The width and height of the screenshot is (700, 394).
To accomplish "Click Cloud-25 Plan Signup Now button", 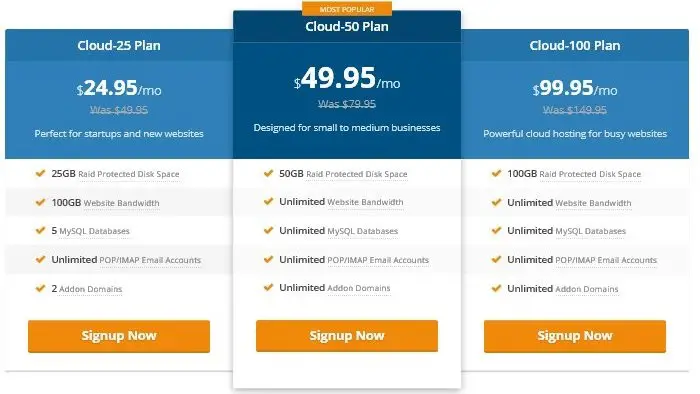I will click(119, 336).
